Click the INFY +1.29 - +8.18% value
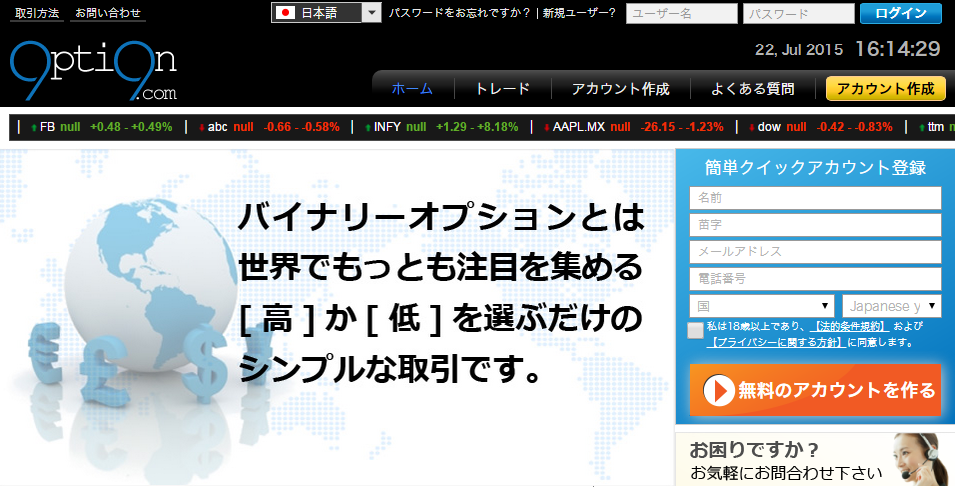The width and height of the screenshot is (955, 487). (x=477, y=127)
